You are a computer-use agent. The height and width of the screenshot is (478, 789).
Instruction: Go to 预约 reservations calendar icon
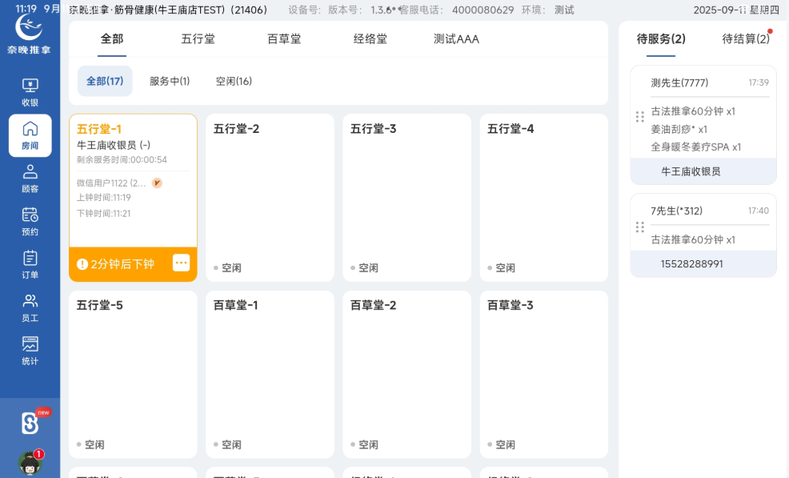[x=30, y=221]
